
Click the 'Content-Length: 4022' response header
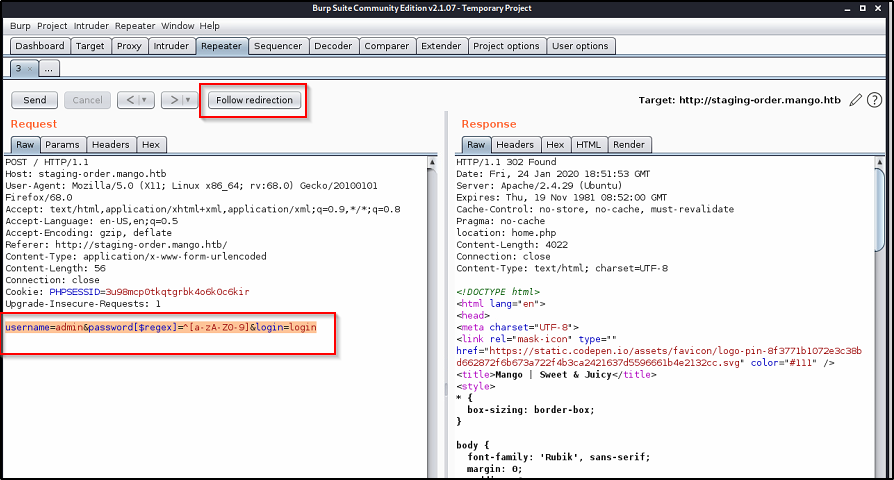click(511, 245)
